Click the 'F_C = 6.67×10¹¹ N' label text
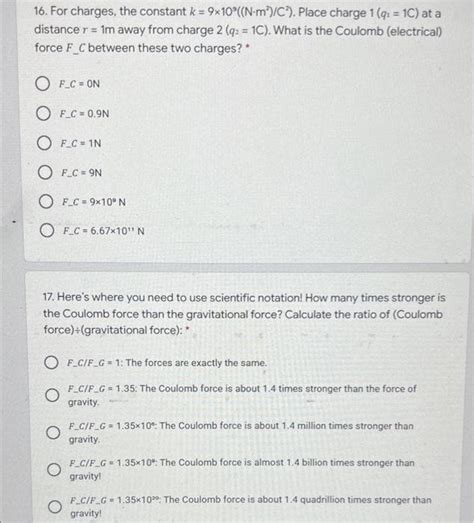The height and width of the screenshot is (523, 474). coord(104,231)
